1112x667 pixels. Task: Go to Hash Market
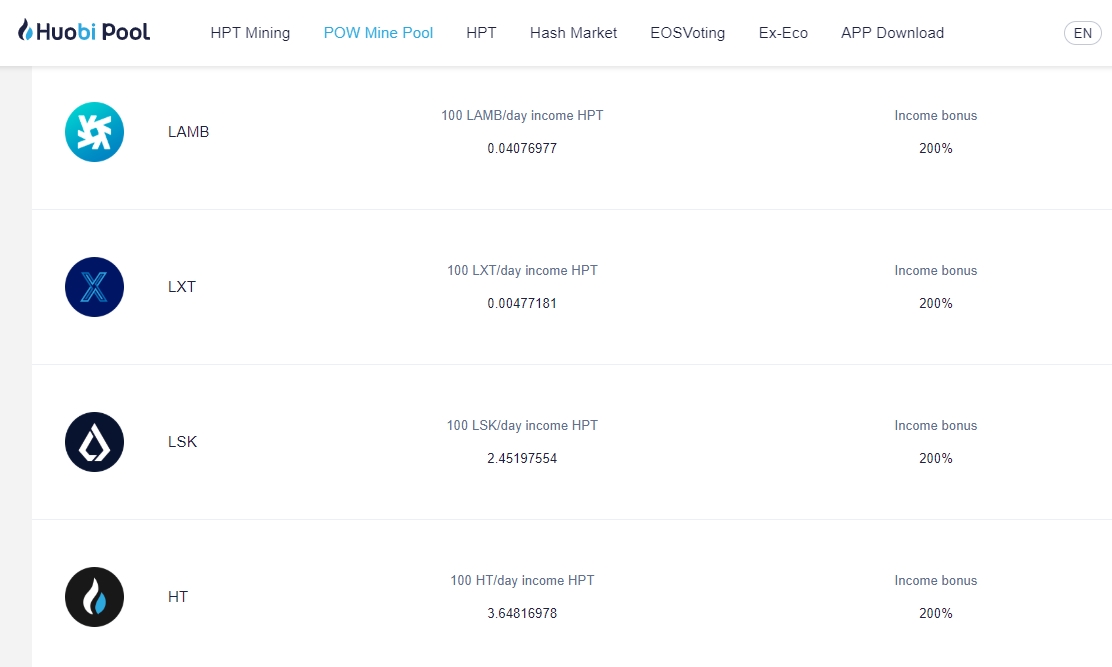pyautogui.click(x=573, y=33)
